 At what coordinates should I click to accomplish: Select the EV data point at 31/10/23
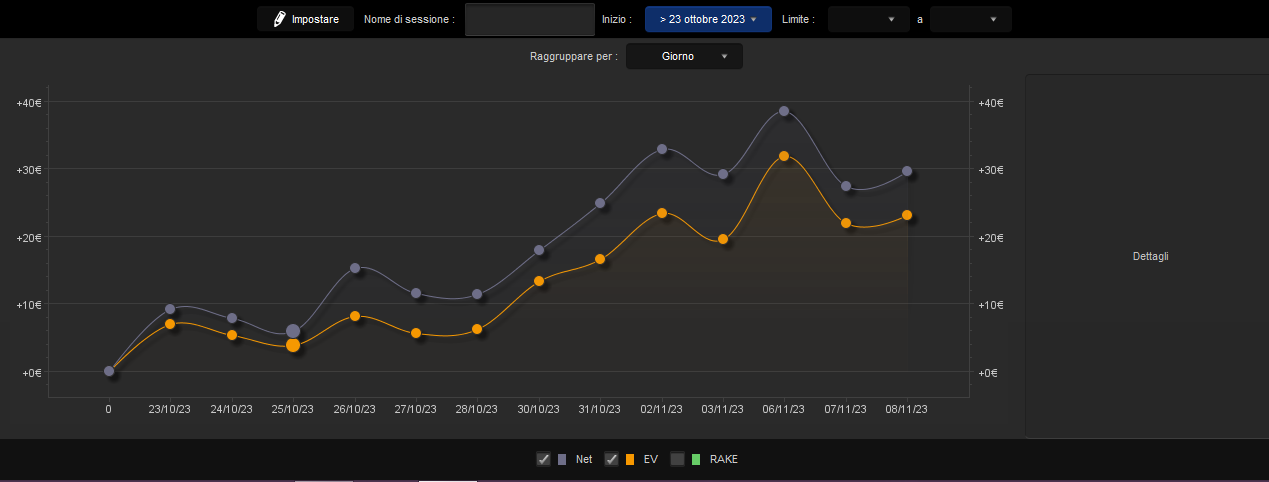(600, 259)
